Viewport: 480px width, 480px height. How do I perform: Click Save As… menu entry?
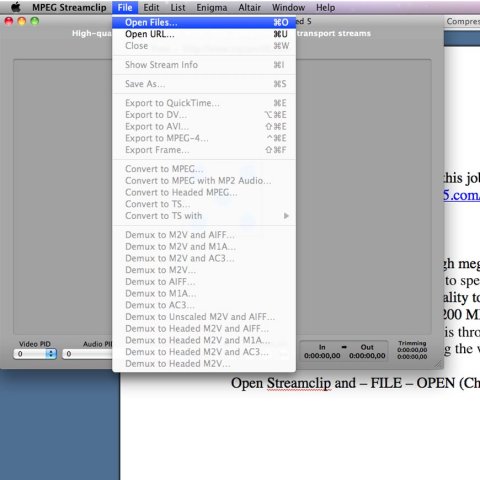point(204,84)
